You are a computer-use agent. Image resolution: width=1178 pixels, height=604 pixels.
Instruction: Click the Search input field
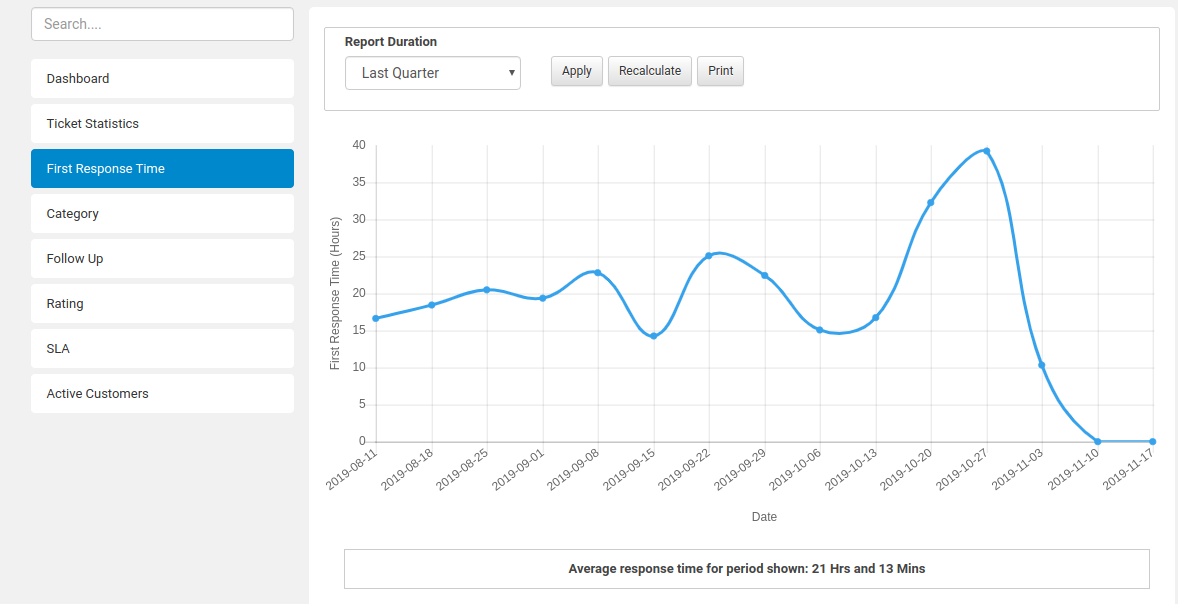(162, 24)
